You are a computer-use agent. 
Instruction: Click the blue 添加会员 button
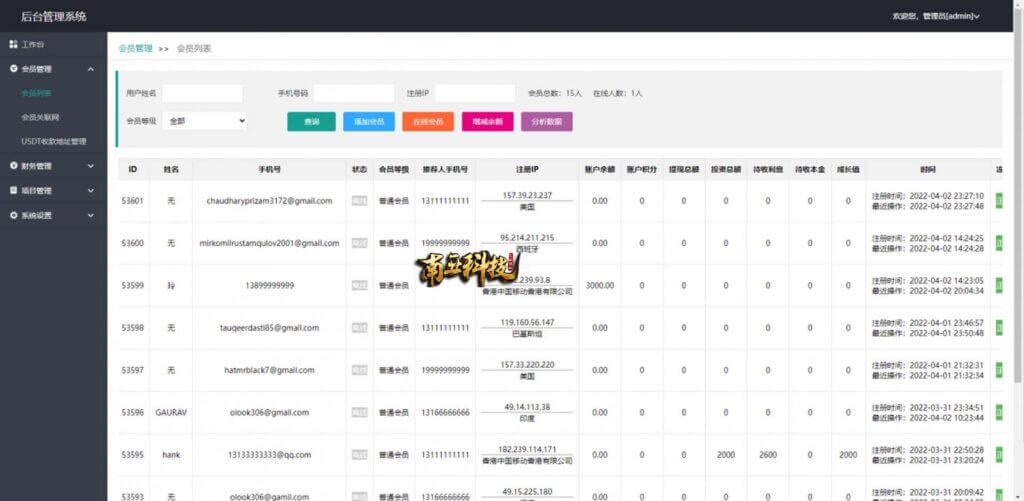click(x=369, y=121)
